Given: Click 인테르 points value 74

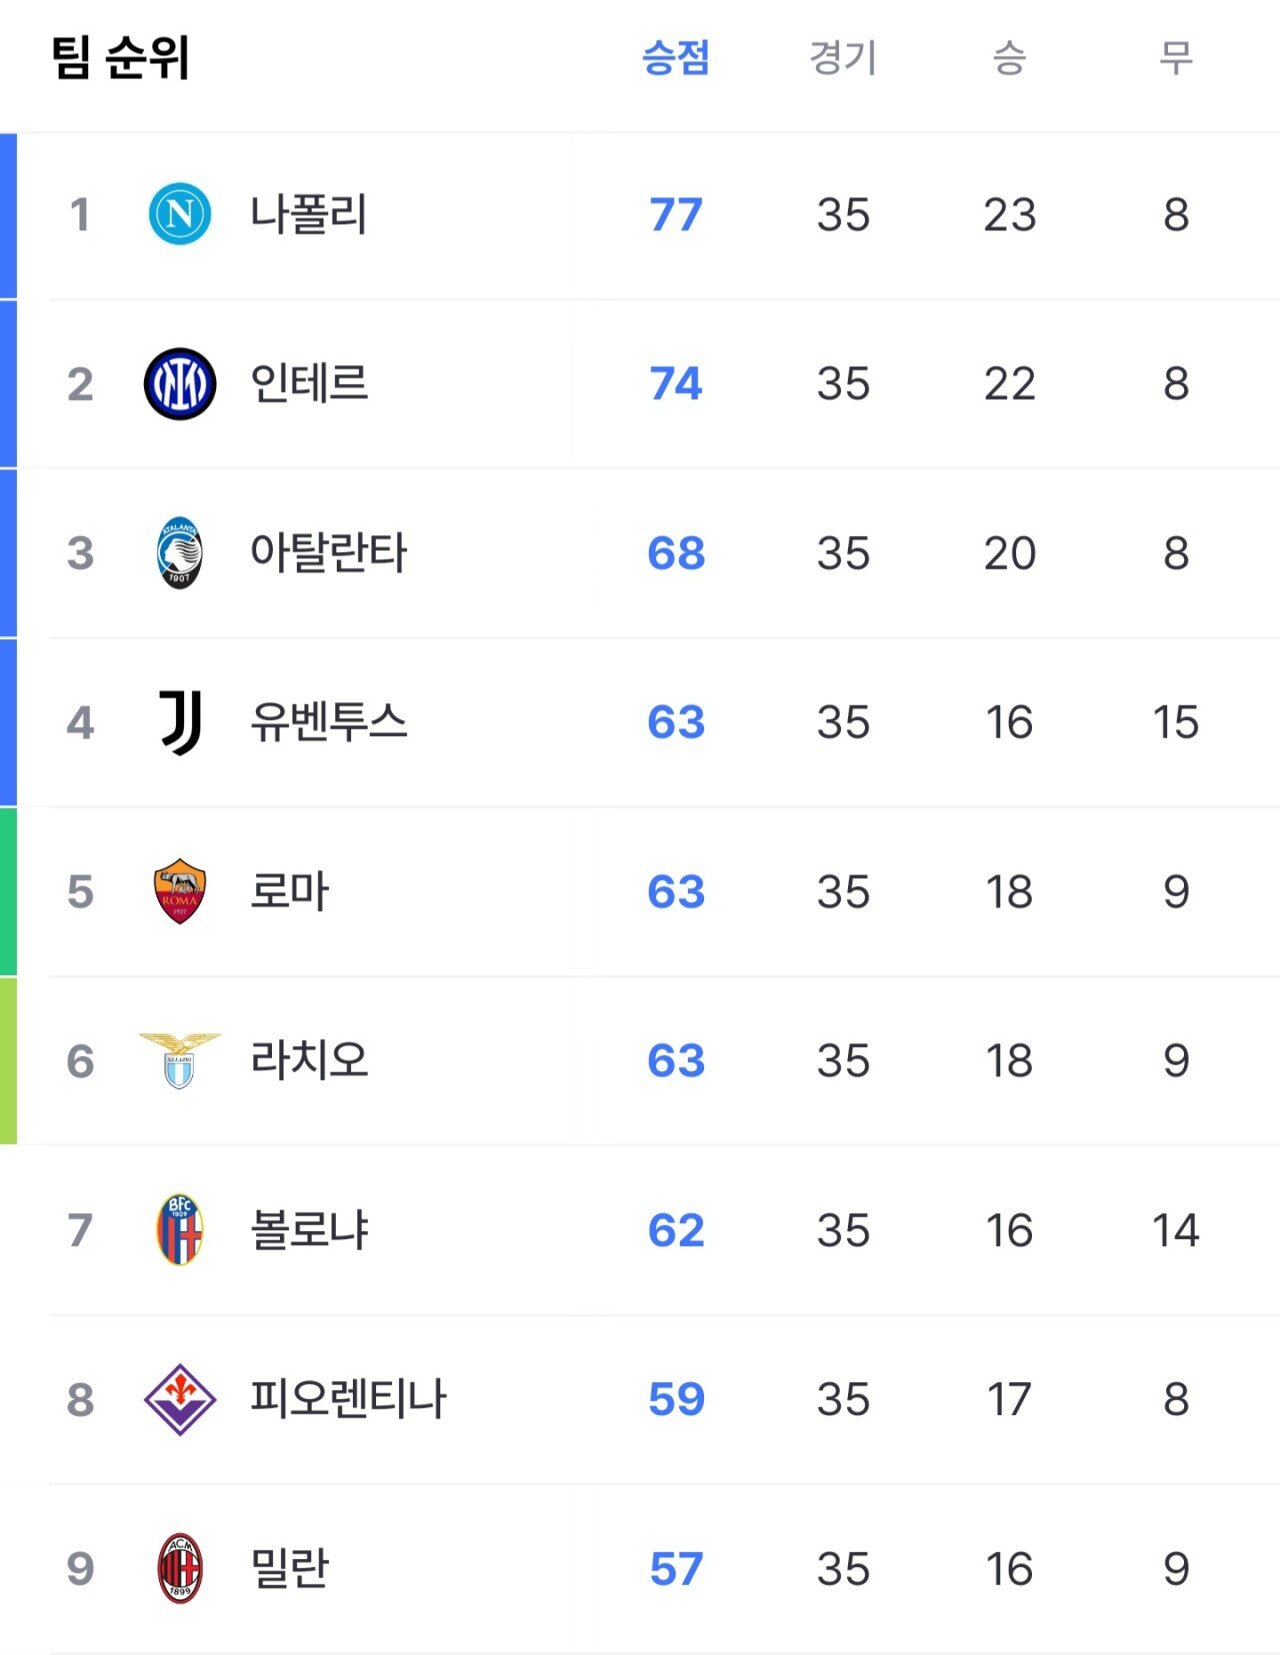Looking at the screenshot, I should (676, 384).
